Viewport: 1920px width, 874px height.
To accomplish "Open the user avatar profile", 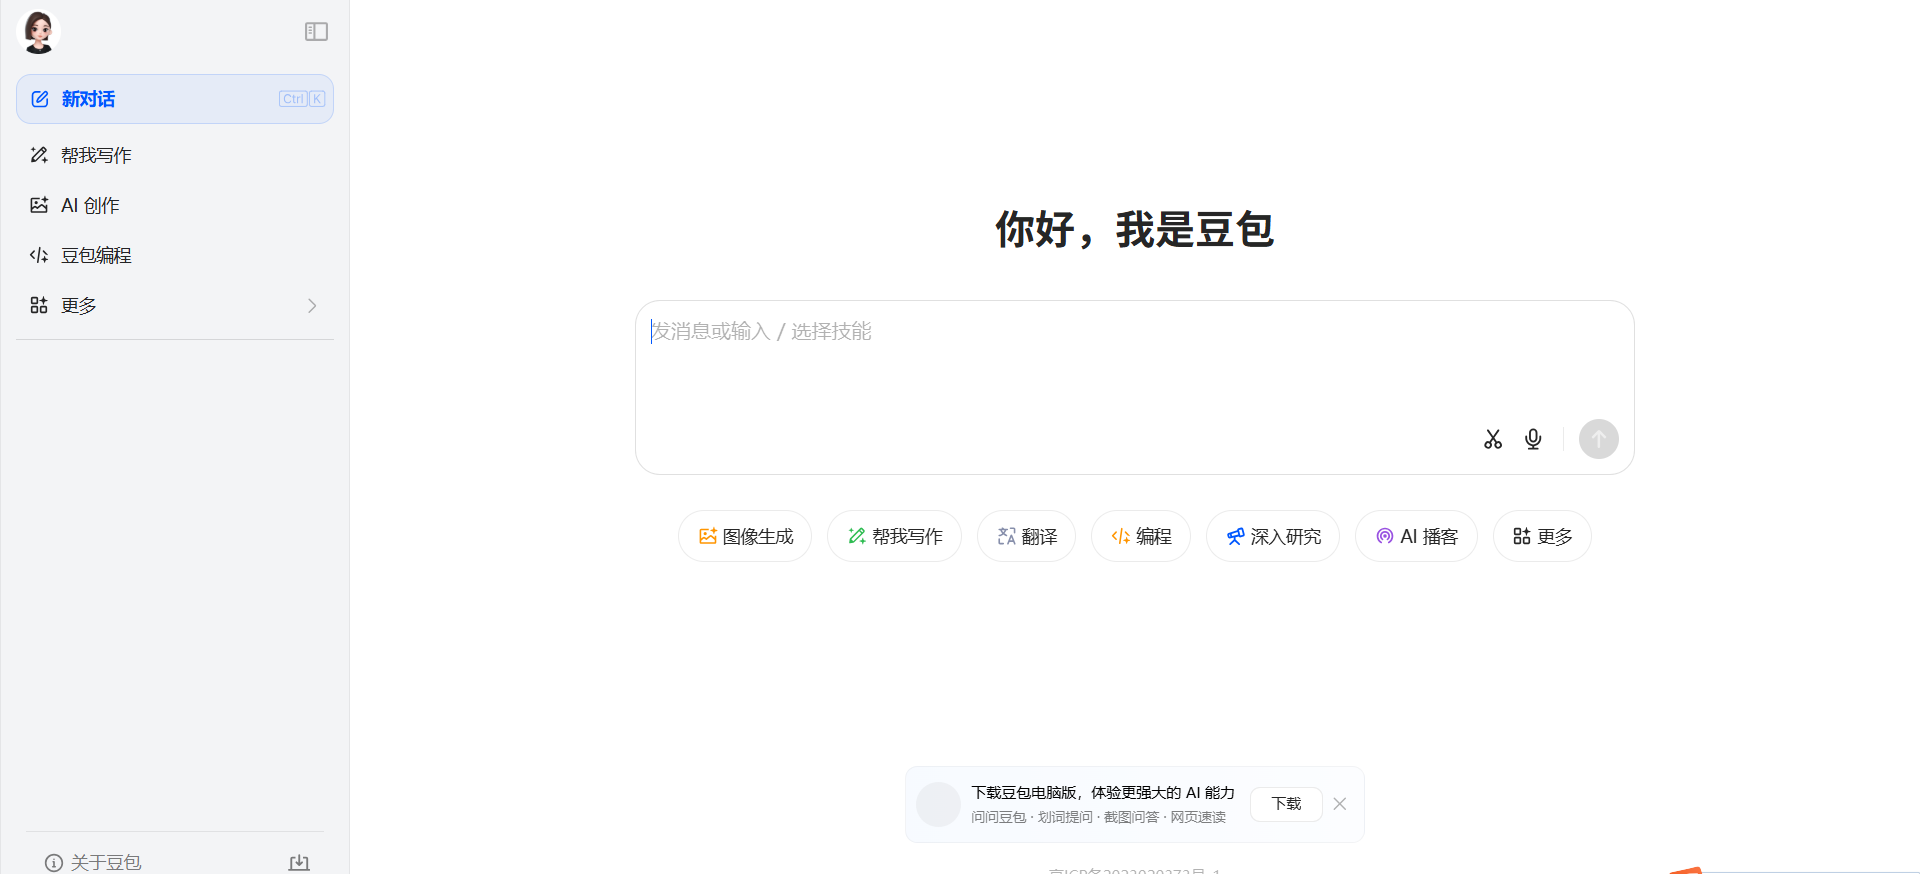I will (39, 32).
